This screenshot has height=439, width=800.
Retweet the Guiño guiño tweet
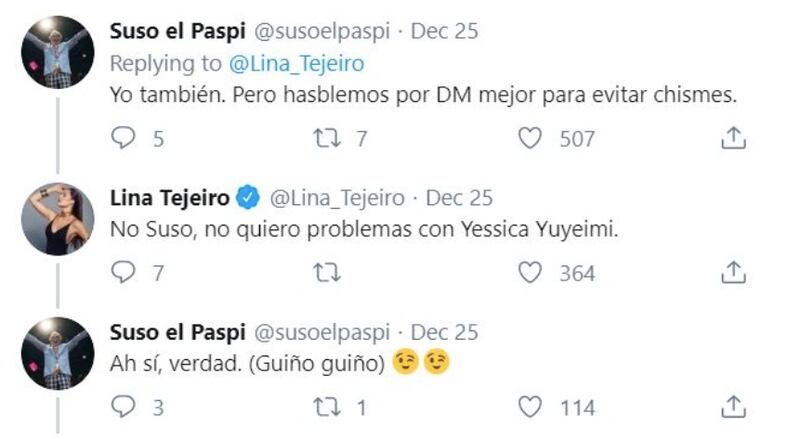pyautogui.click(x=327, y=406)
